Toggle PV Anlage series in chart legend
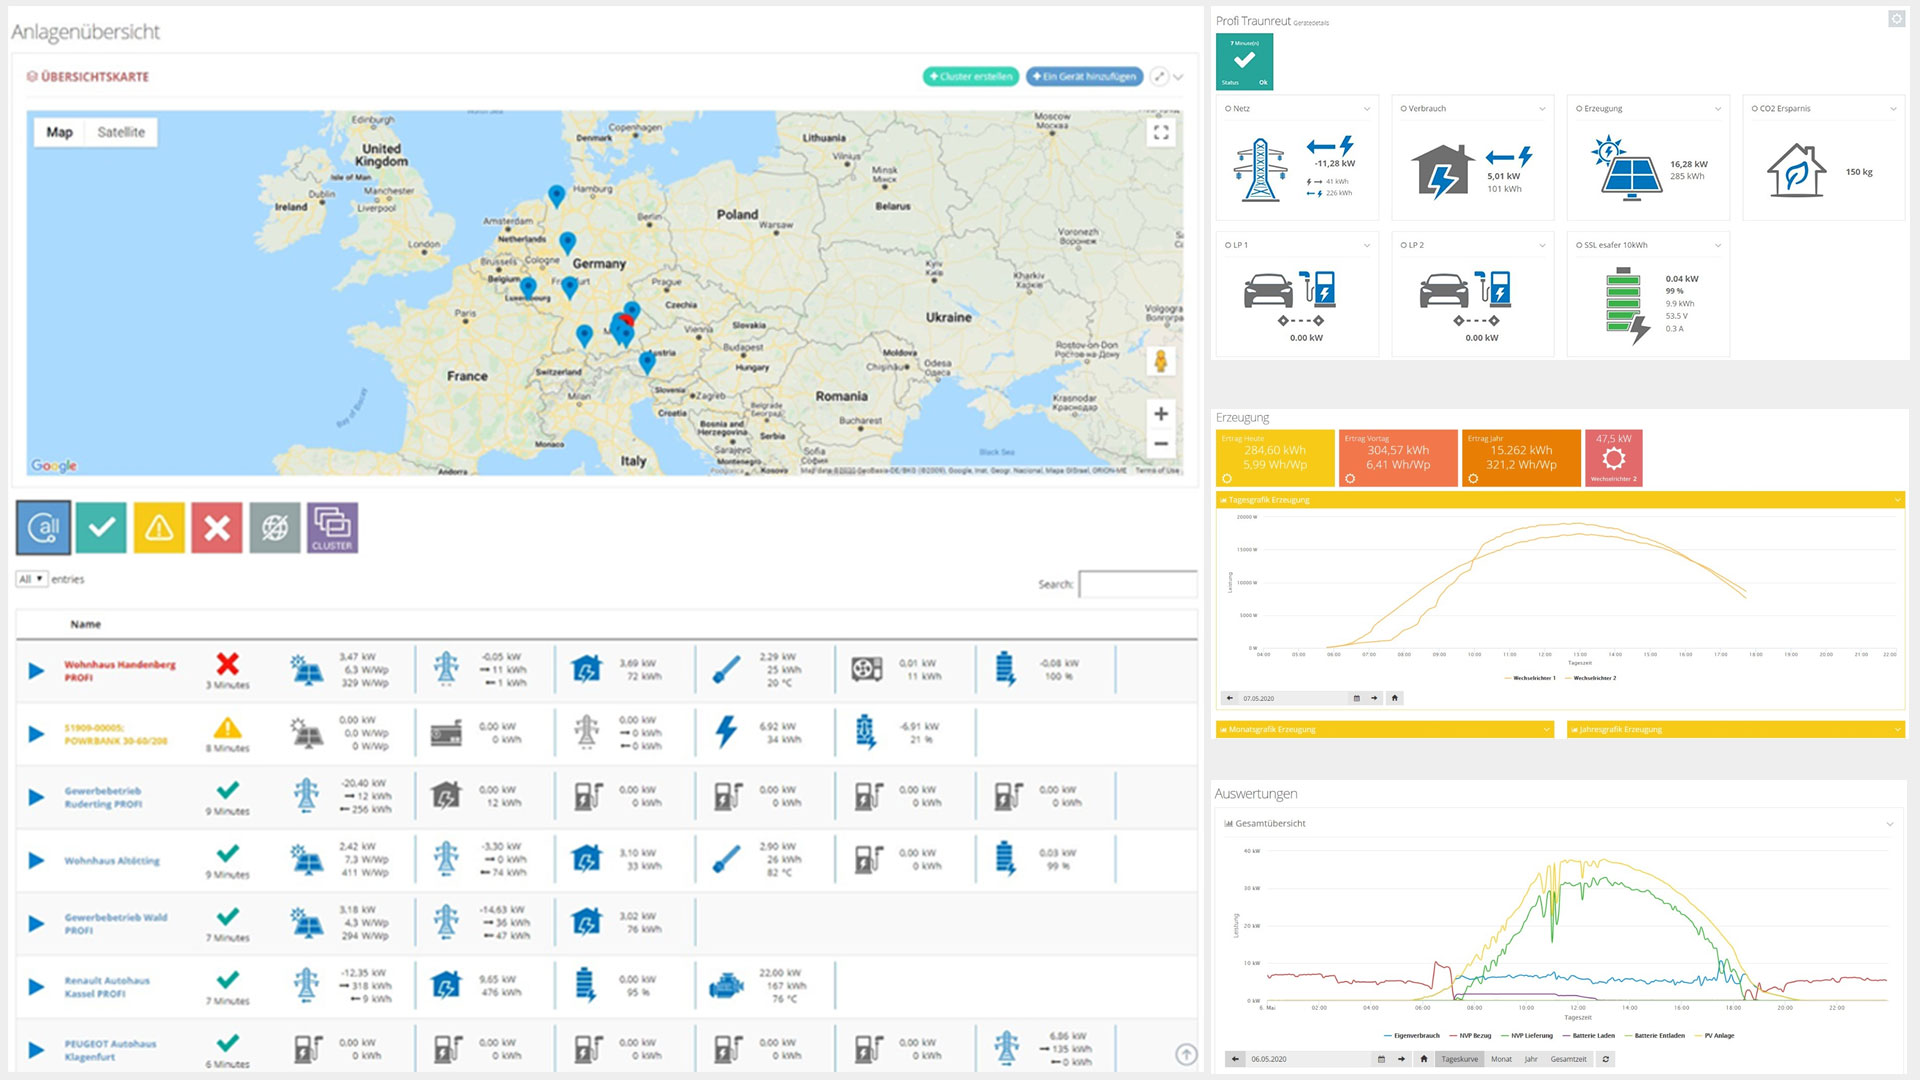The height and width of the screenshot is (1080, 1920). (1719, 1036)
